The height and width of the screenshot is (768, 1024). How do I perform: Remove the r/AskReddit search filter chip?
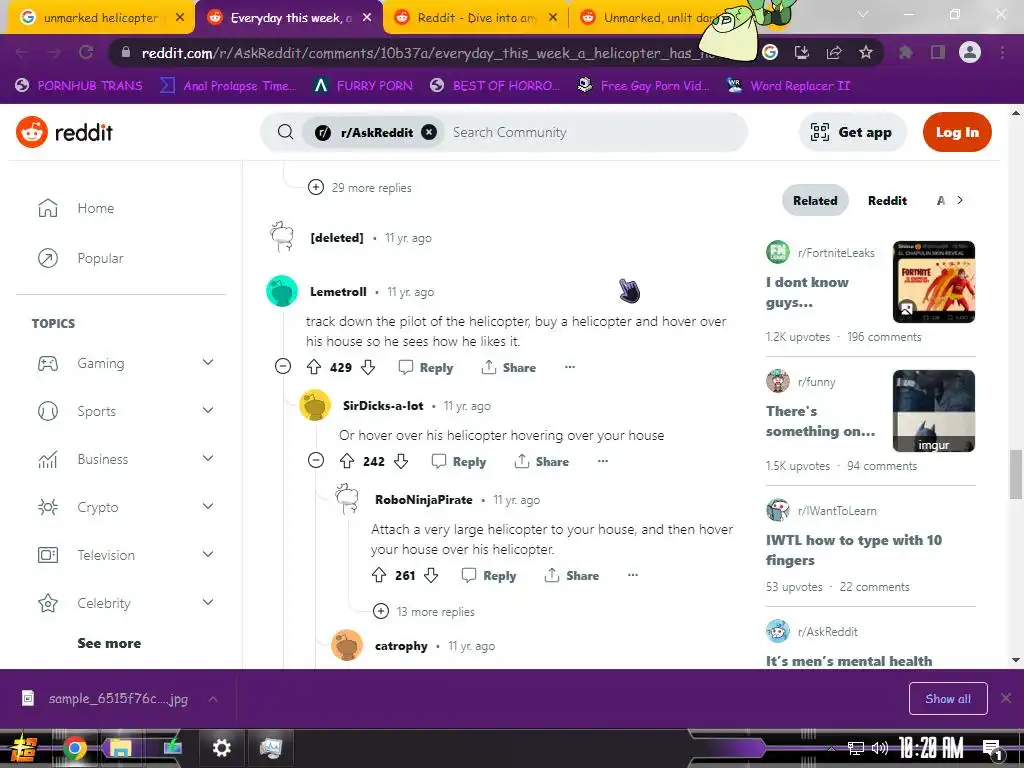429,133
